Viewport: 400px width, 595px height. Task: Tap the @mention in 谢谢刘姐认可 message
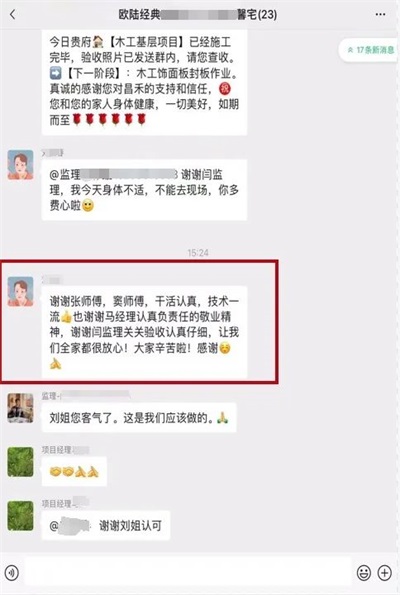click(x=70, y=526)
